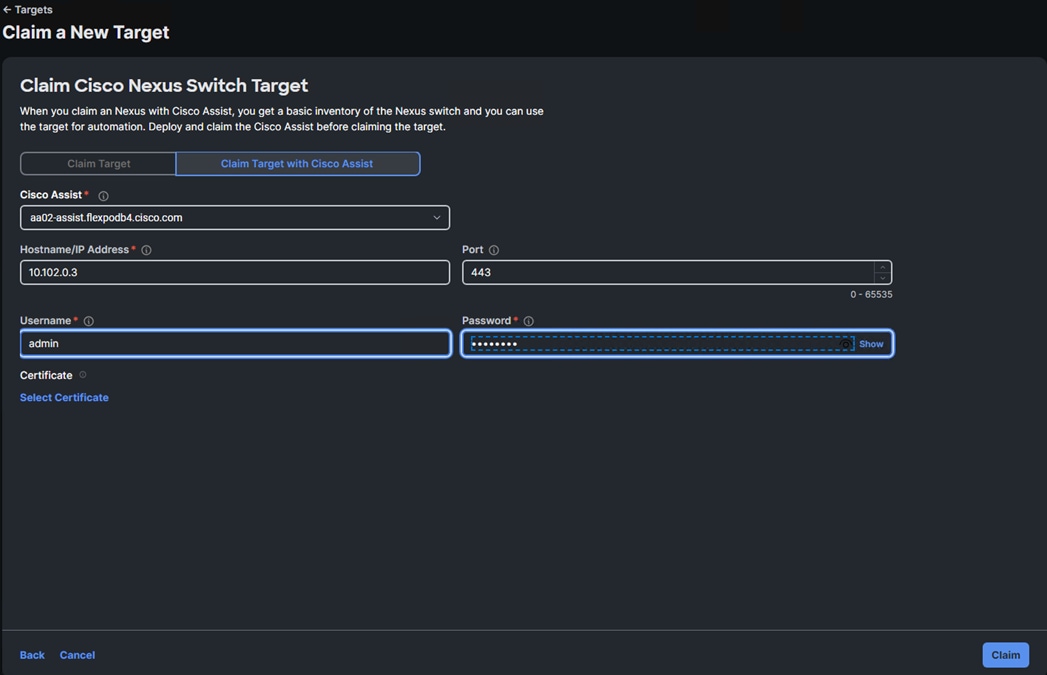The image size is (1047, 675).
Task: Focus the Hostname/IP Address field
Action: point(234,272)
